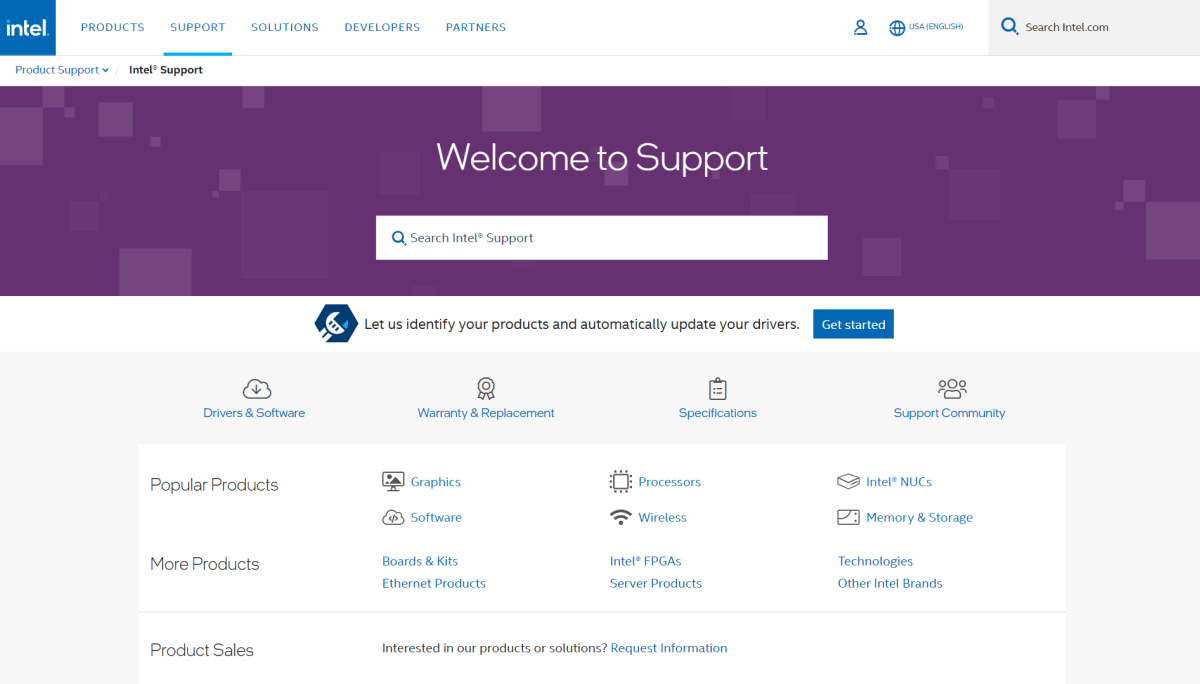Image resolution: width=1200 pixels, height=684 pixels.
Task: Open the Ethernet Products link
Action: tap(434, 584)
